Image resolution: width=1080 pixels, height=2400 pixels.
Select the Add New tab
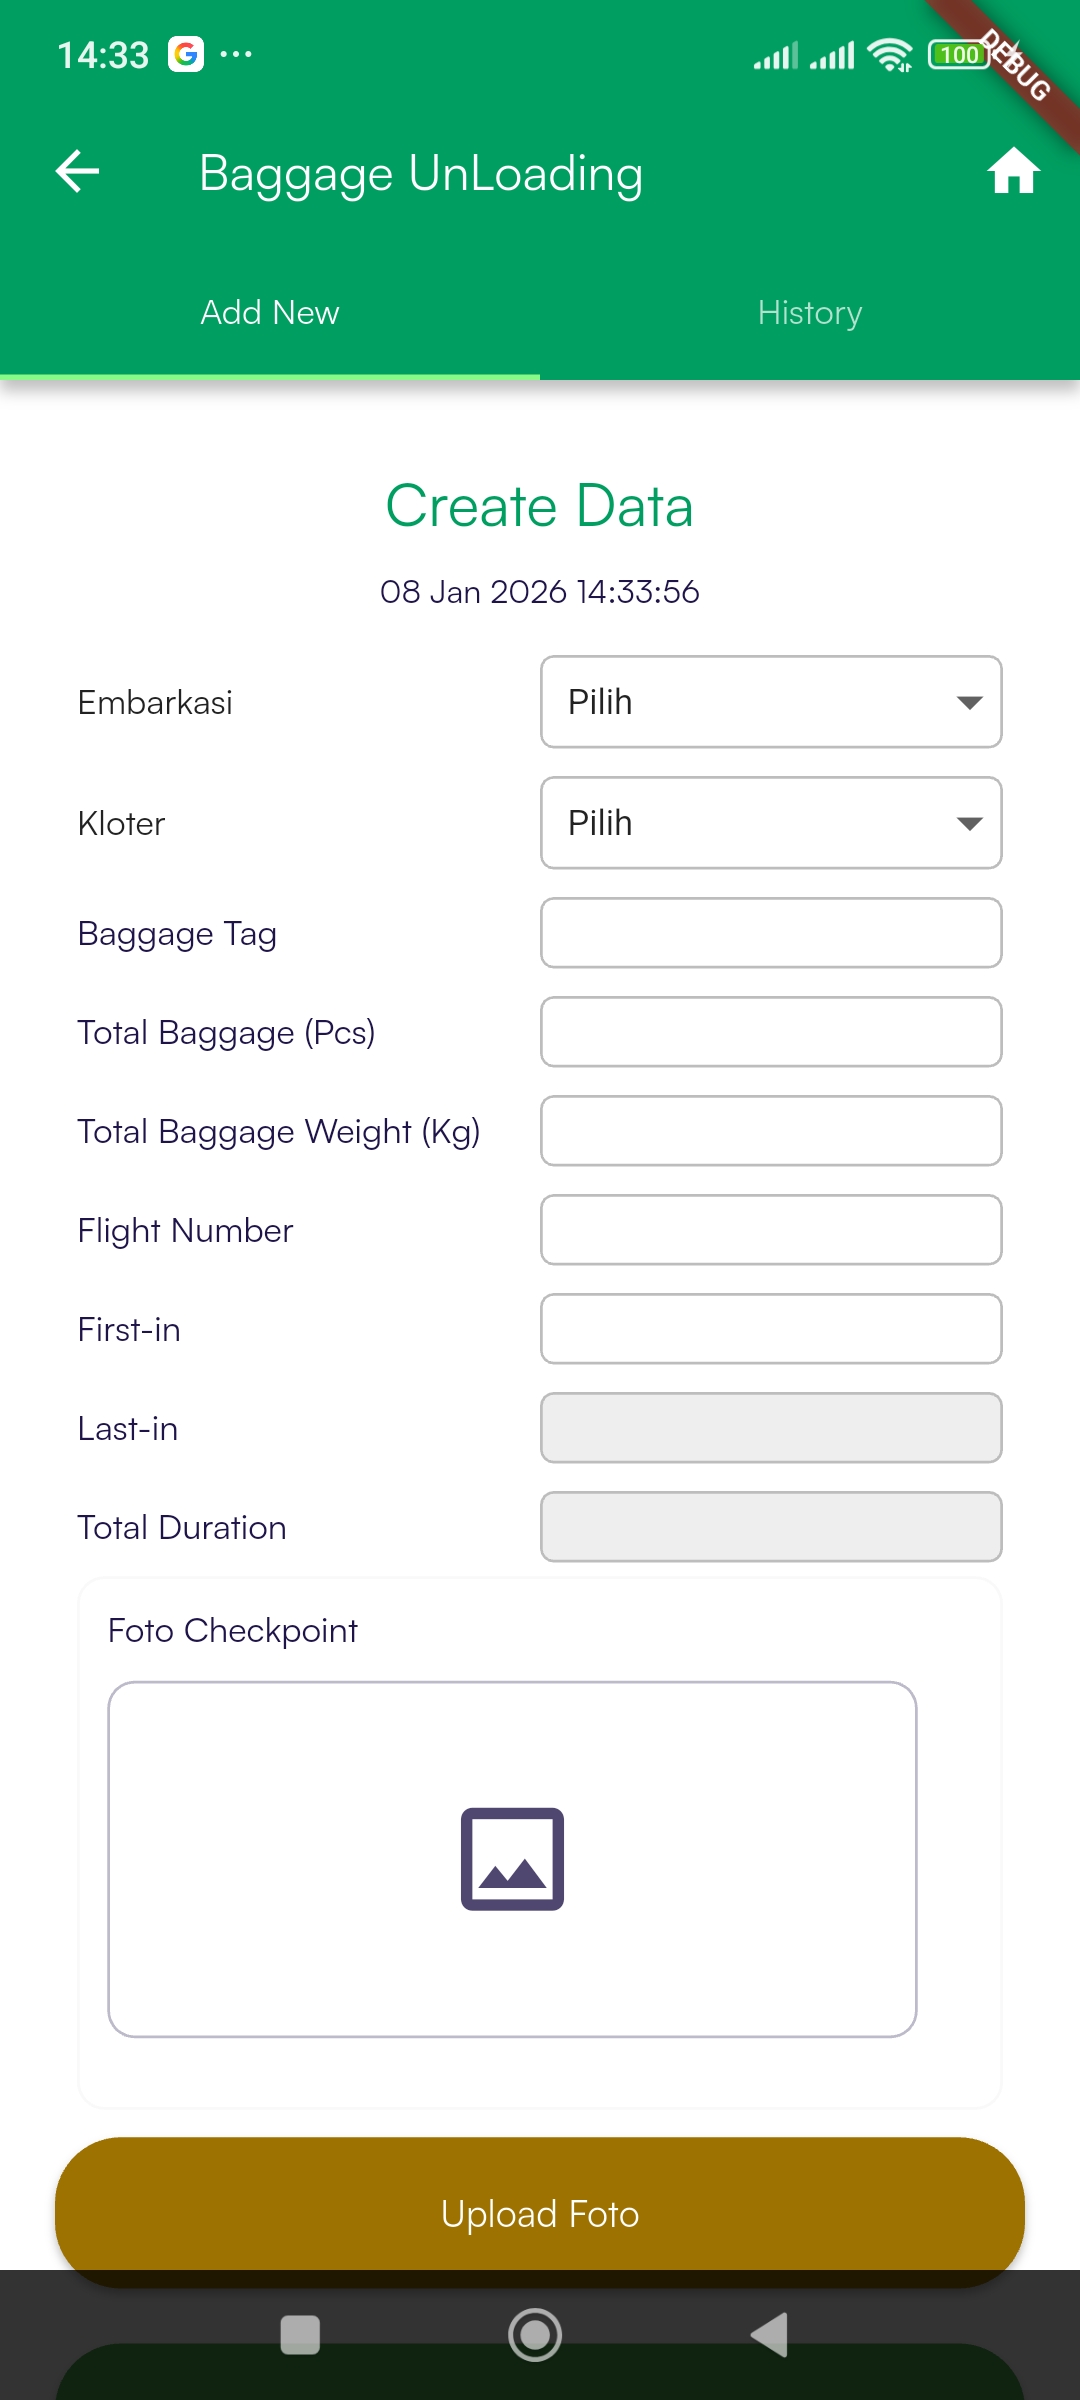270,313
